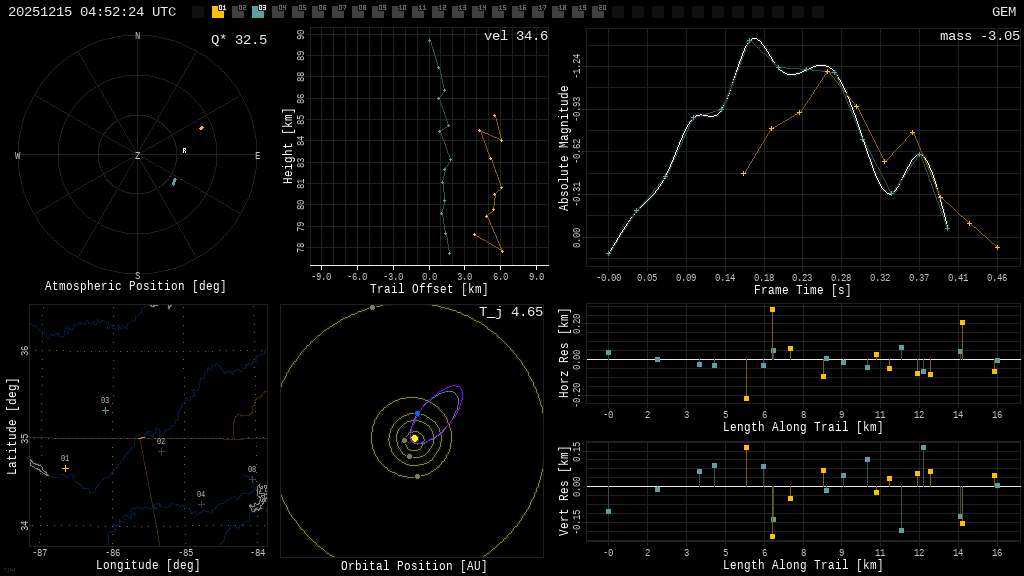Click the Q* 32.5 angle label

point(239,40)
